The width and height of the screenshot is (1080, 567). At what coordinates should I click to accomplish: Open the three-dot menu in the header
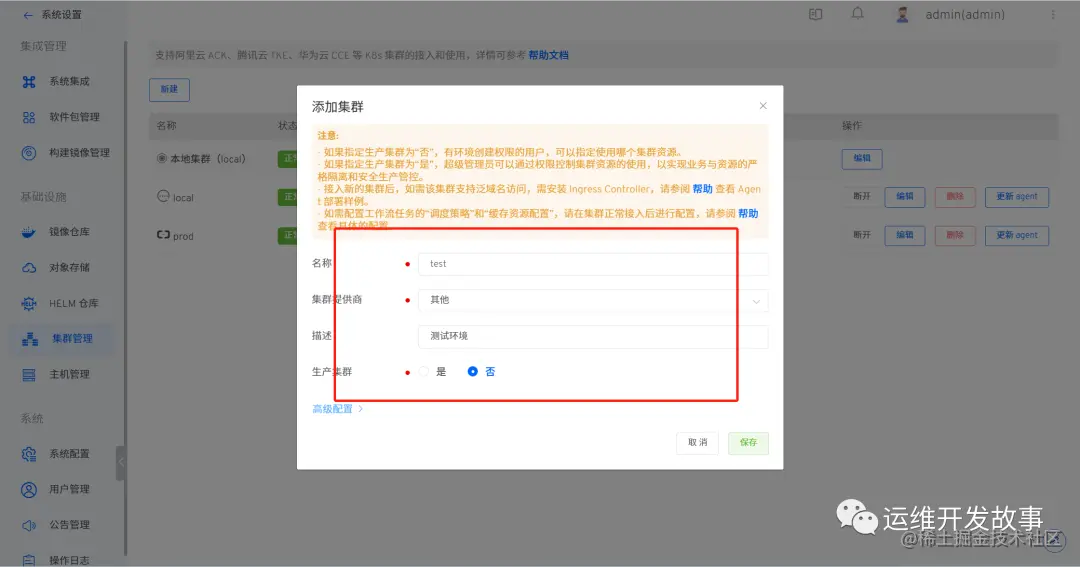pos(1052,14)
